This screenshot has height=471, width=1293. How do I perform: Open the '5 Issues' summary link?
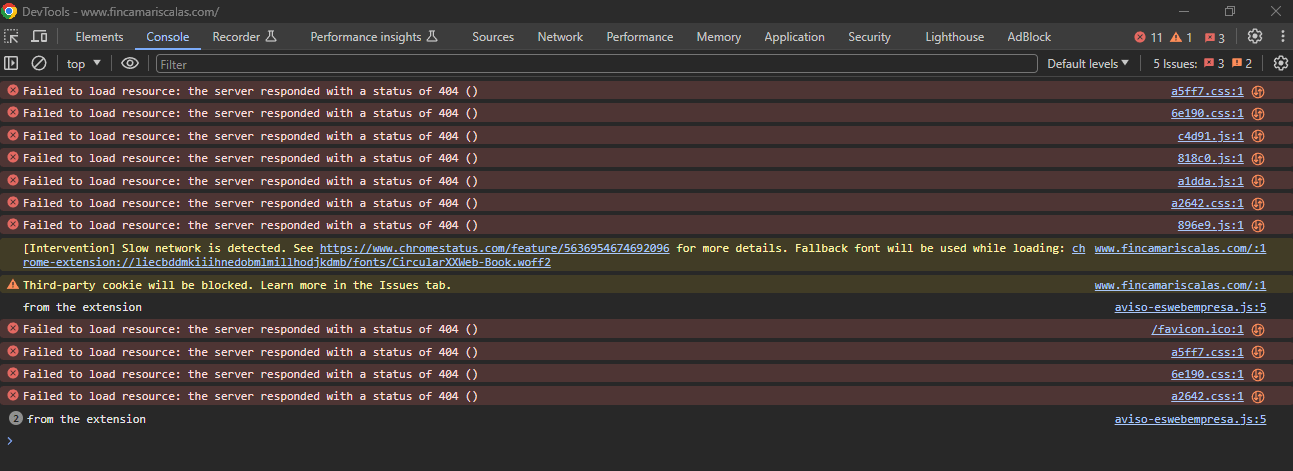point(1202,63)
